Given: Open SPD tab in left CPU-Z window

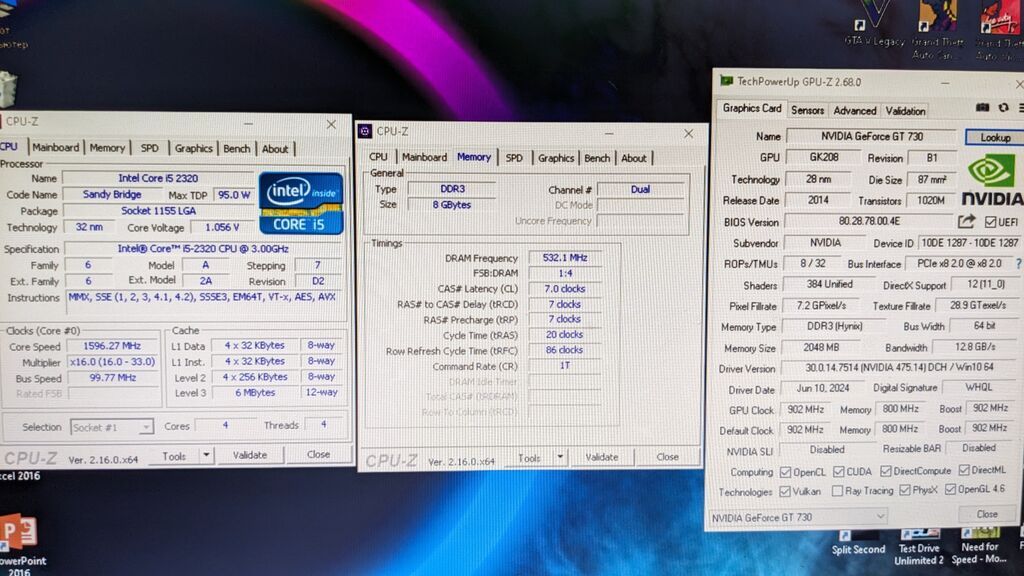Looking at the screenshot, I should coord(150,148).
